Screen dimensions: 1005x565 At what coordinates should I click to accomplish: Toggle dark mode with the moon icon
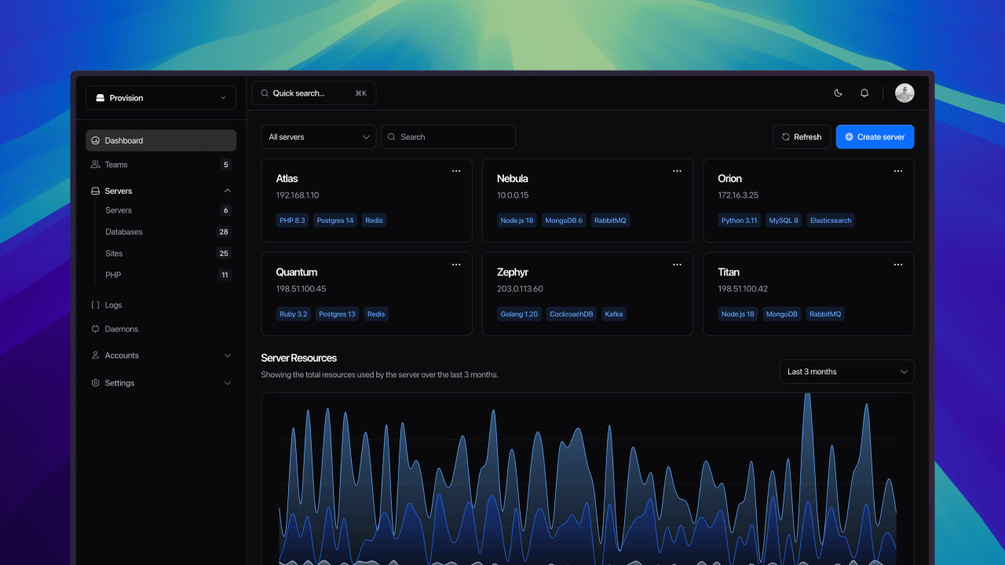[838, 93]
